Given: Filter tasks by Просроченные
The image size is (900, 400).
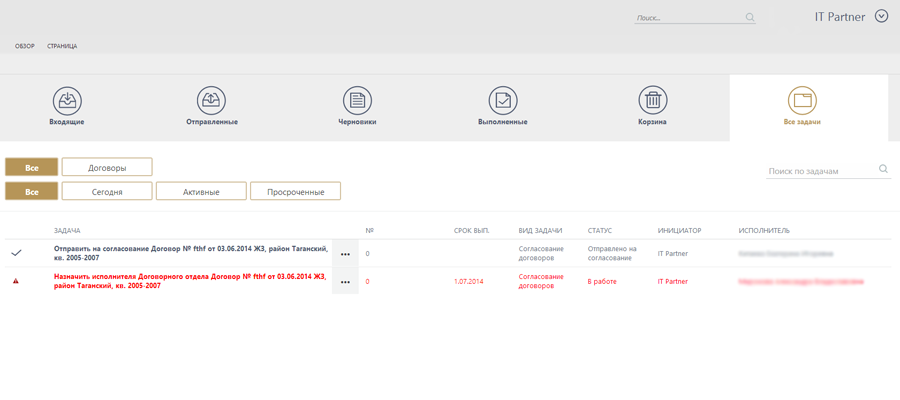Looking at the screenshot, I should point(296,191).
